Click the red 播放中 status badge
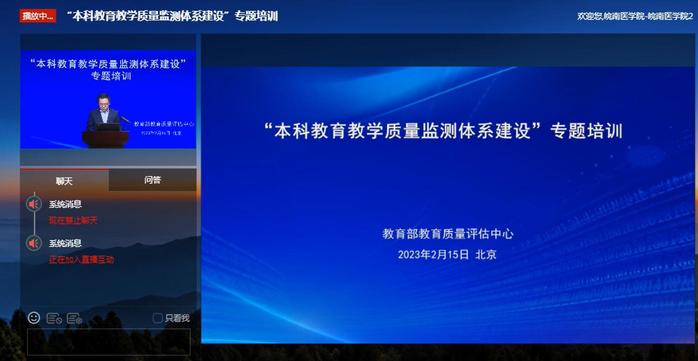The height and width of the screenshot is (361, 698). pyautogui.click(x=37, y=16)
